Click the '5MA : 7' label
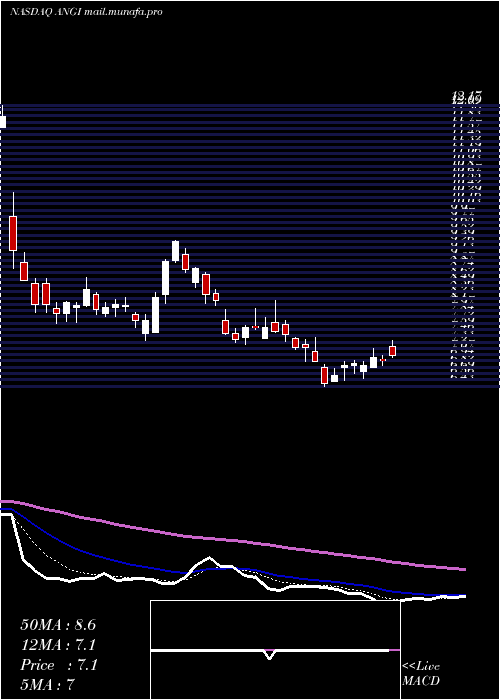500x700 pixels. click(47, 684)
